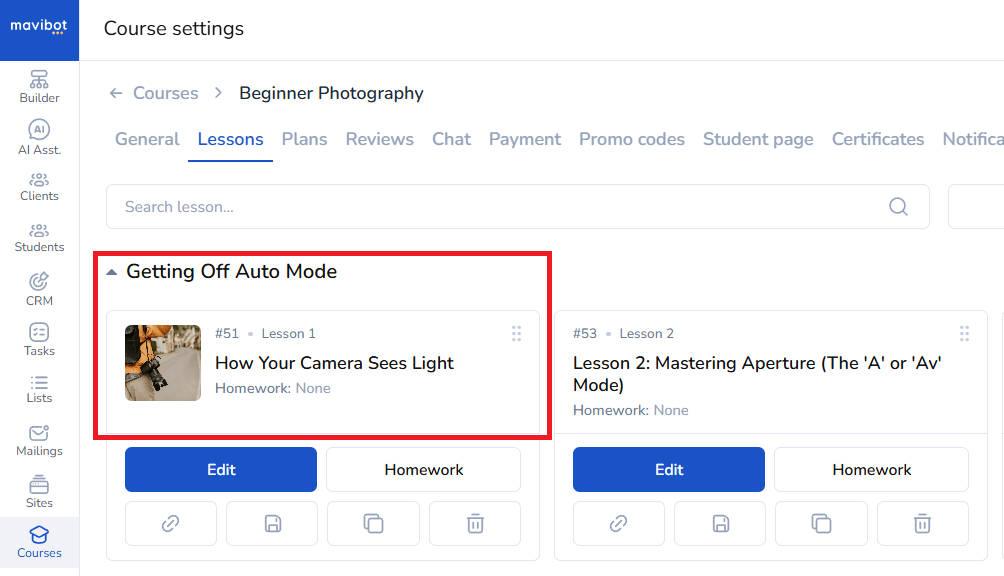Delete Lesson 1 with the trash icon
Viewport: 1004px width, 576px height.
point(475,523)
